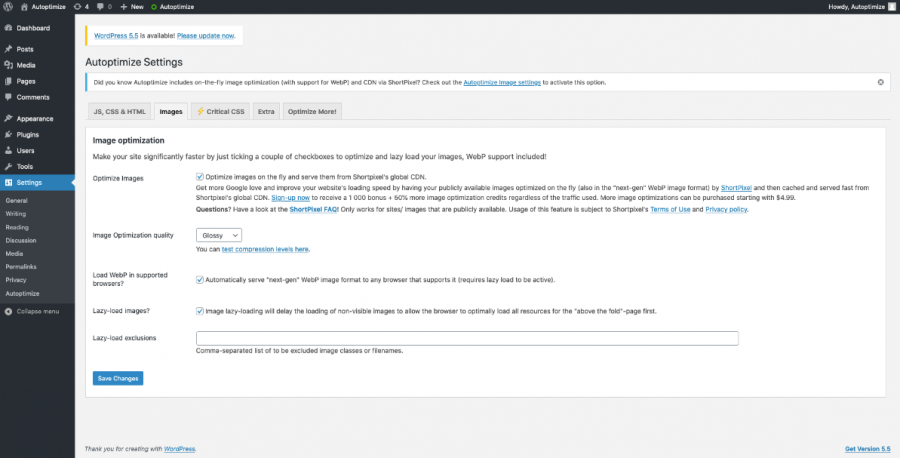Open the Image Optimization quality dropdown
Viewport: 900px width, 458px height.
pos(219,235)
